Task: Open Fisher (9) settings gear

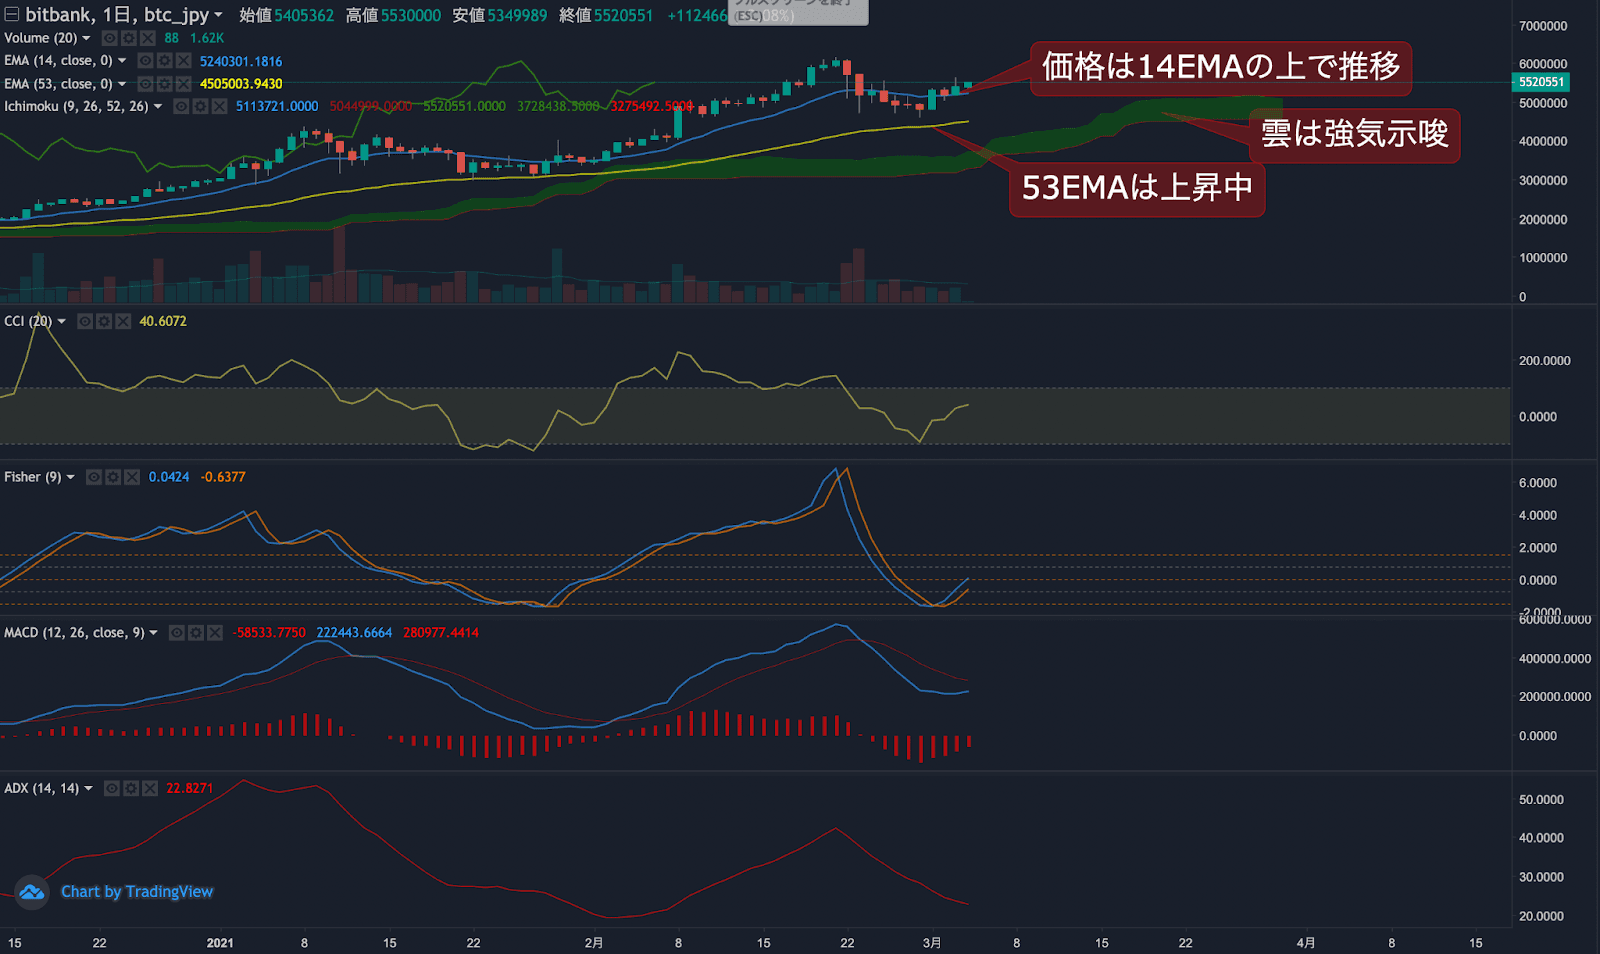Action: point(113,477)
